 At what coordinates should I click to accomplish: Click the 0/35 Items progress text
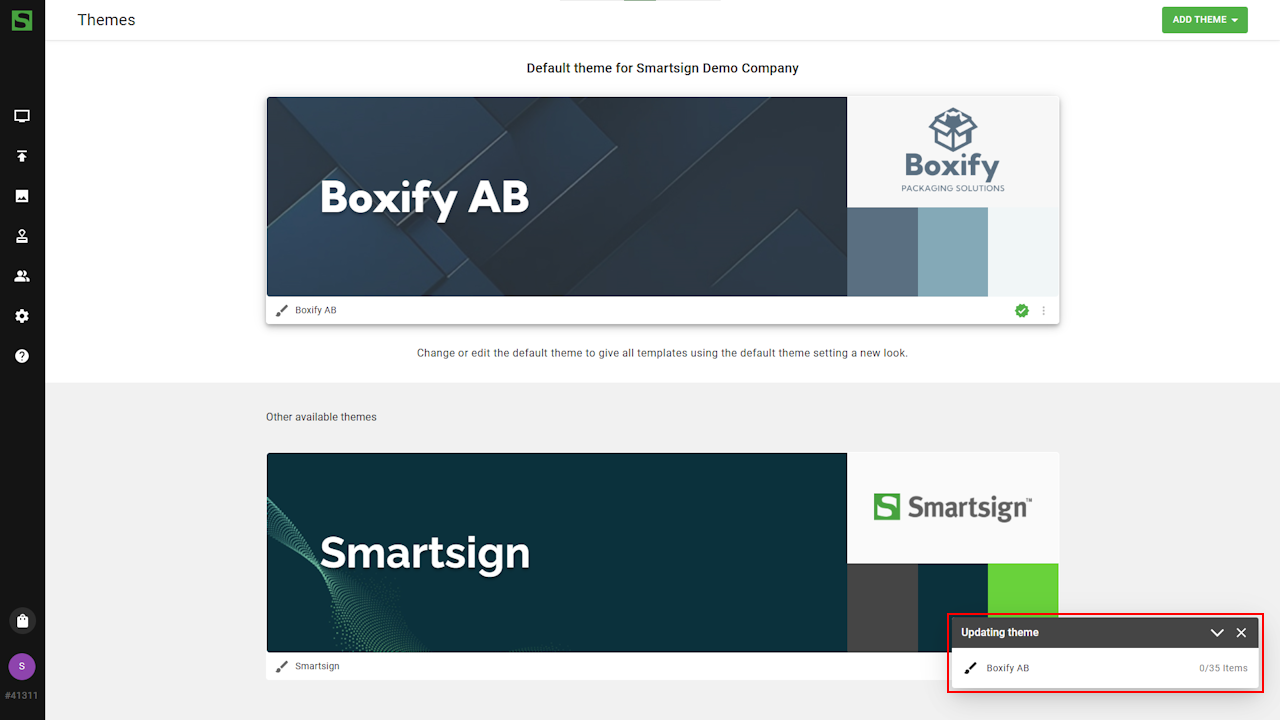[1223, 668]
